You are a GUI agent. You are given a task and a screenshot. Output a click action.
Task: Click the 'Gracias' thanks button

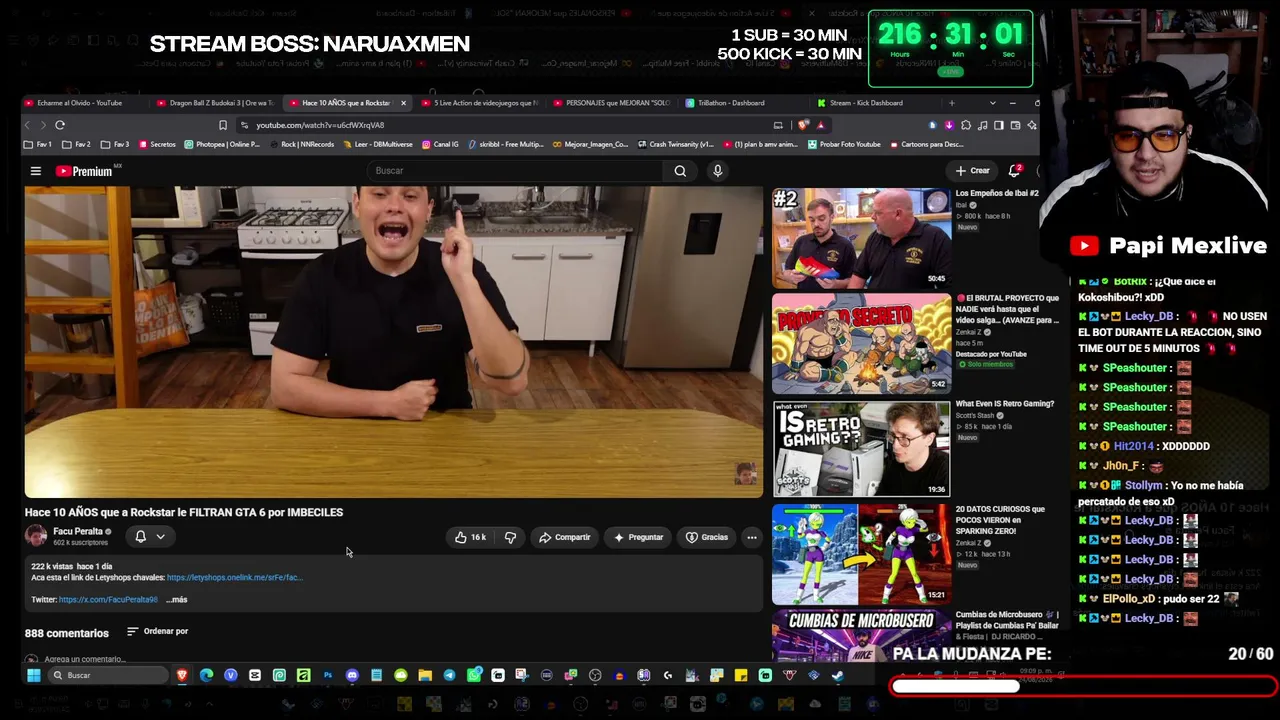[x=707, y=537]
